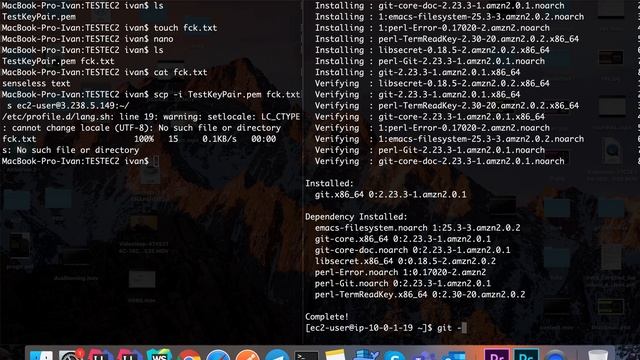Open Telegram from the Dock
640x360 pixels.
tap(277, 355)
